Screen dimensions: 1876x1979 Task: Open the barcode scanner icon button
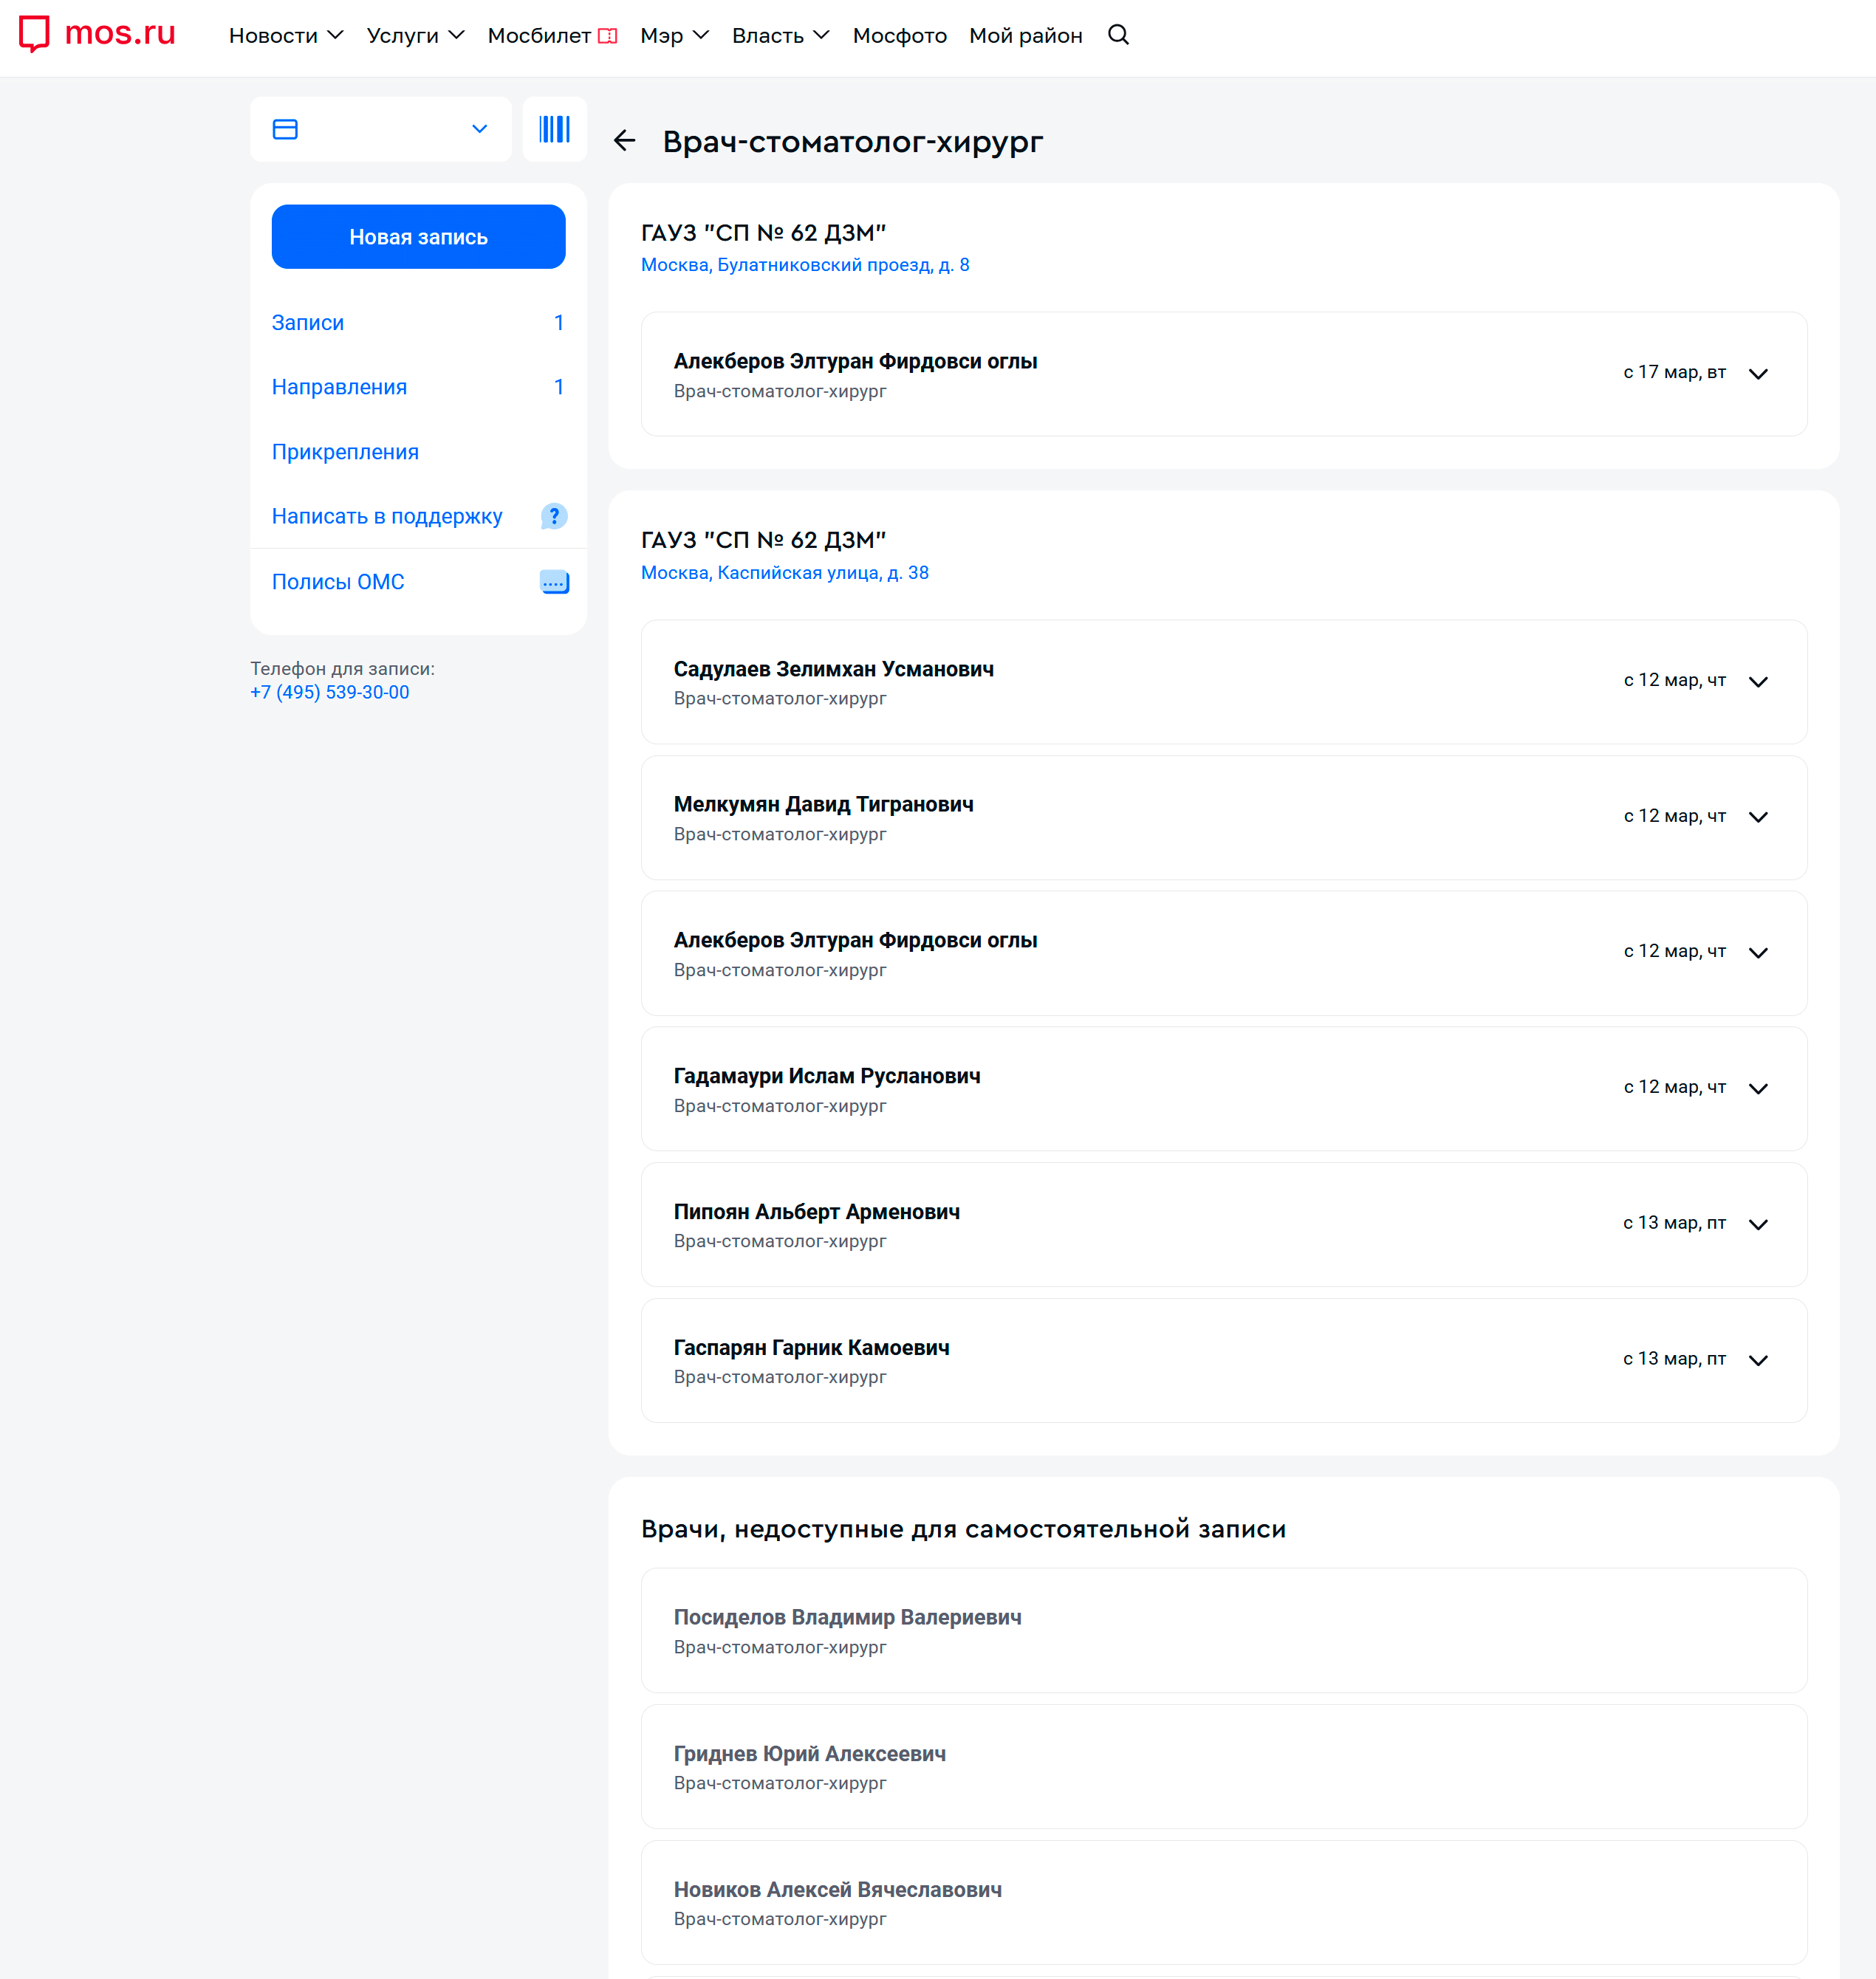coord(554,129)
